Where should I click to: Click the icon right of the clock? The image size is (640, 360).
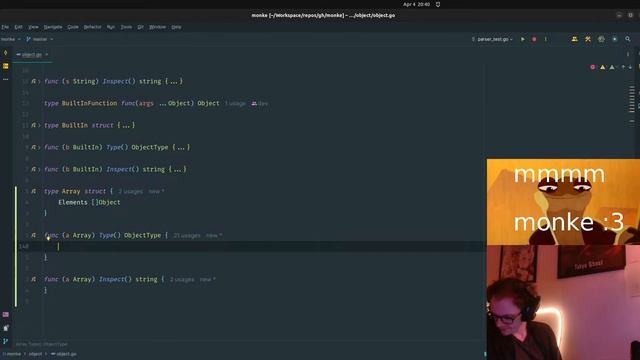pyautogui.click(x=438, y=4)
